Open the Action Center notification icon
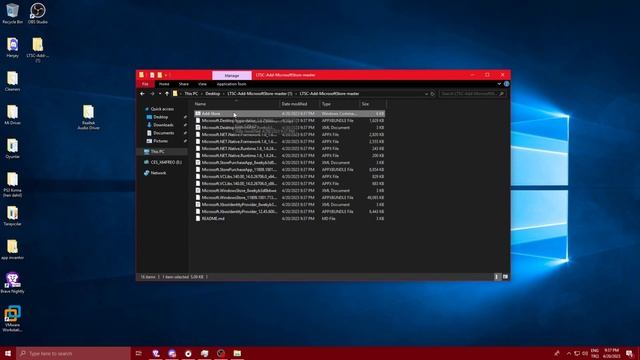Viewport: 640px width, 360px height. coord(629,353)
